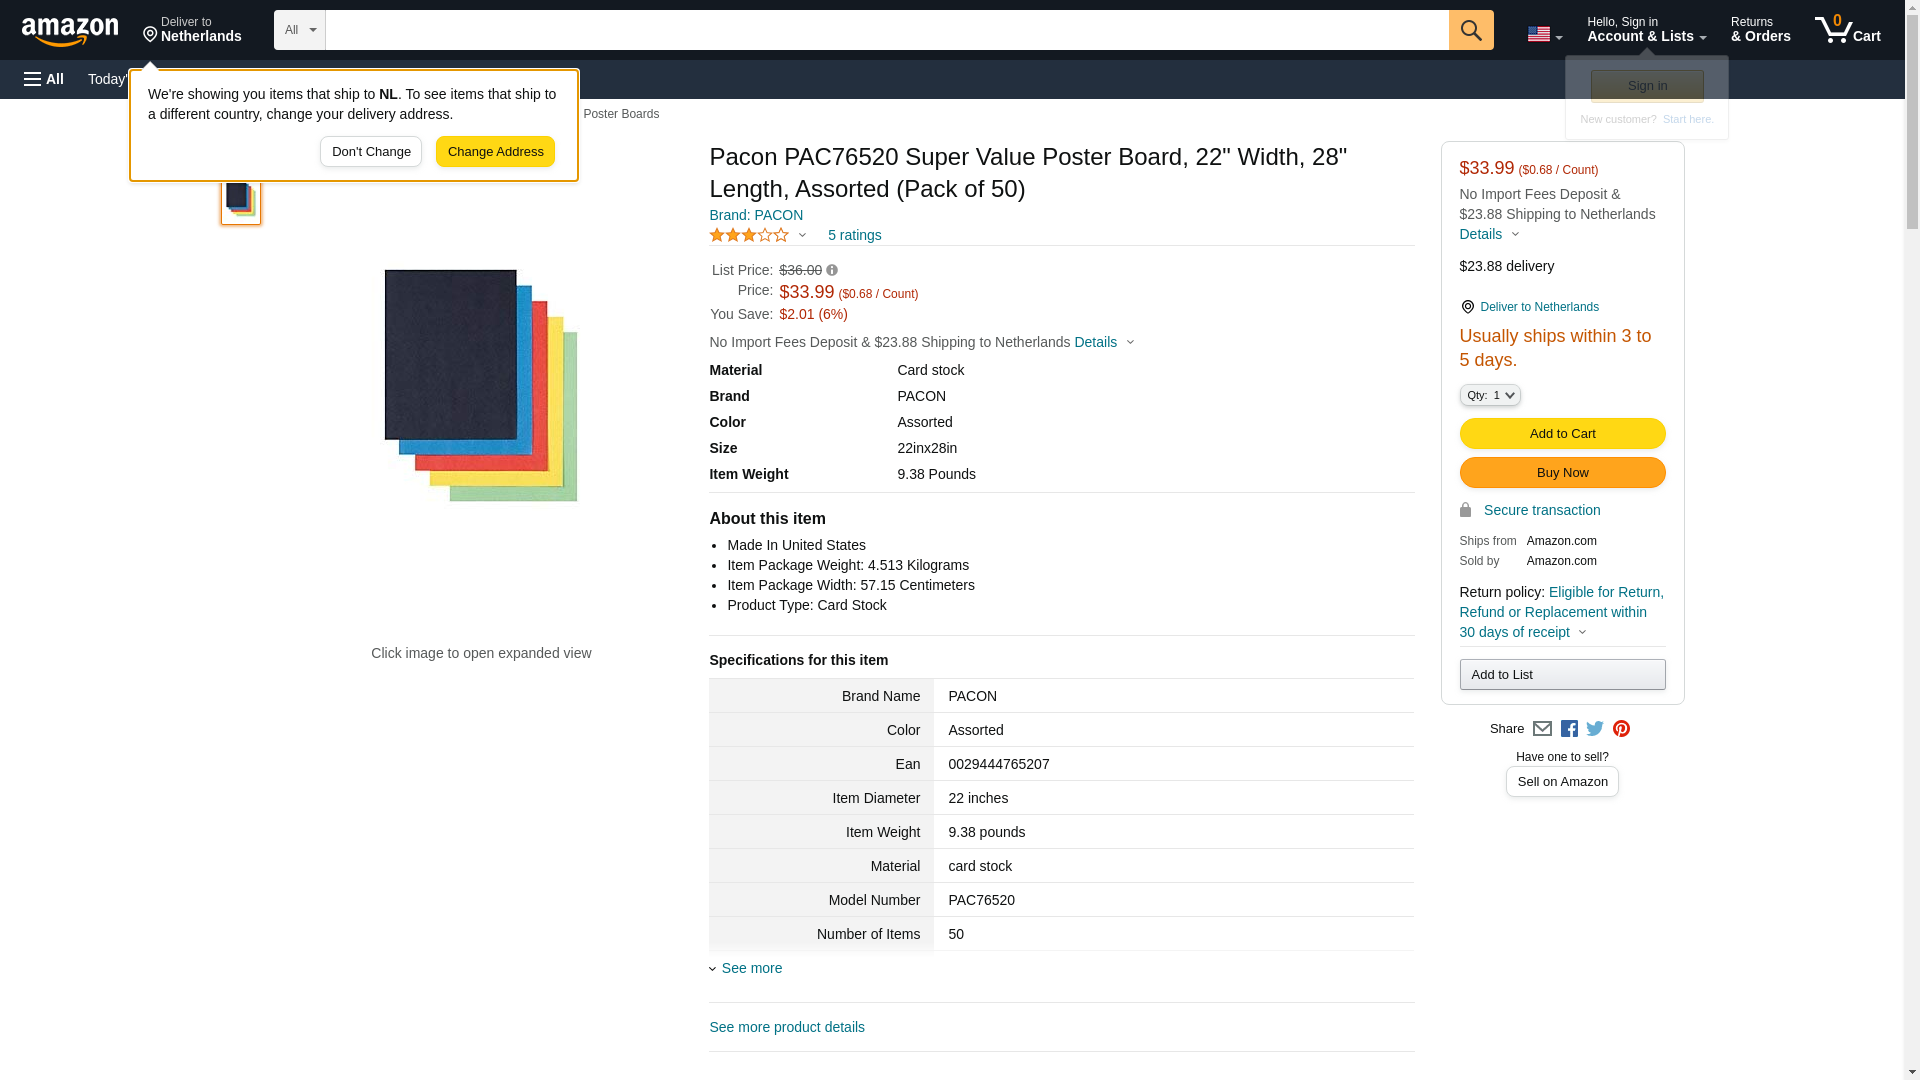Share product on Pinterest
This screenshot has width=1920, height=1080.
tap(1621, 729)
